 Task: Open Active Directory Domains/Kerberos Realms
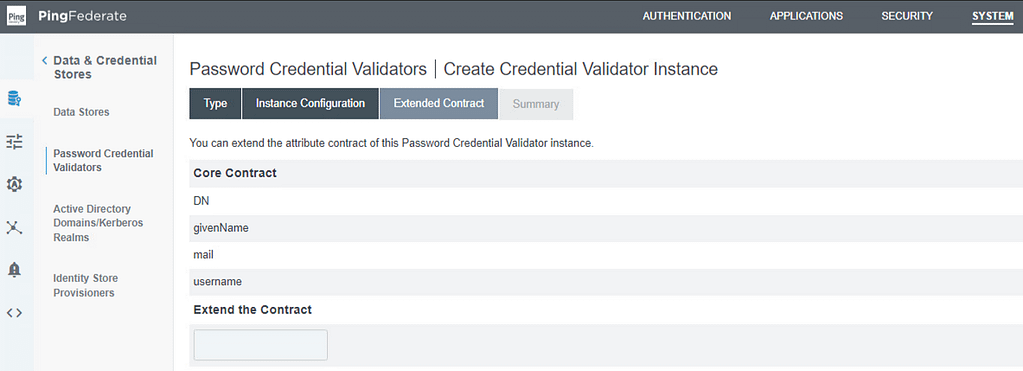tap(99, 223)
